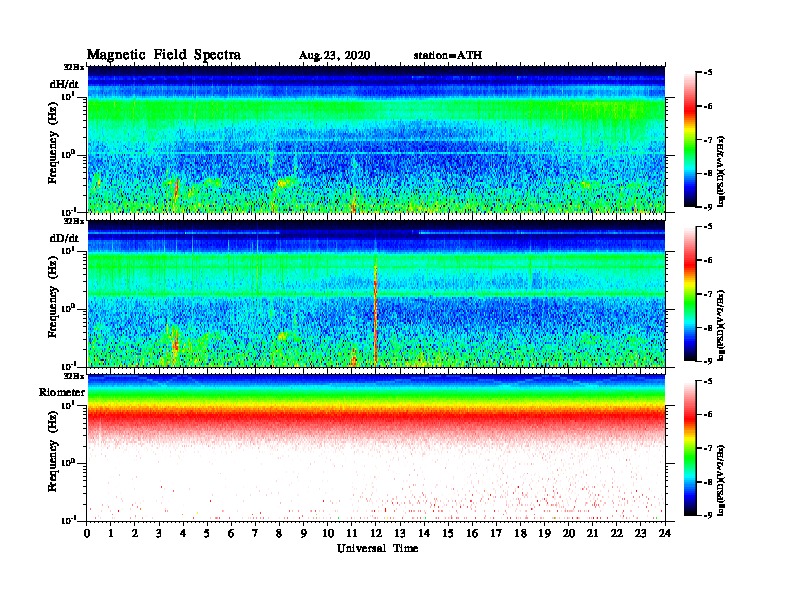Select hour tick "0" on time axis

87,534
